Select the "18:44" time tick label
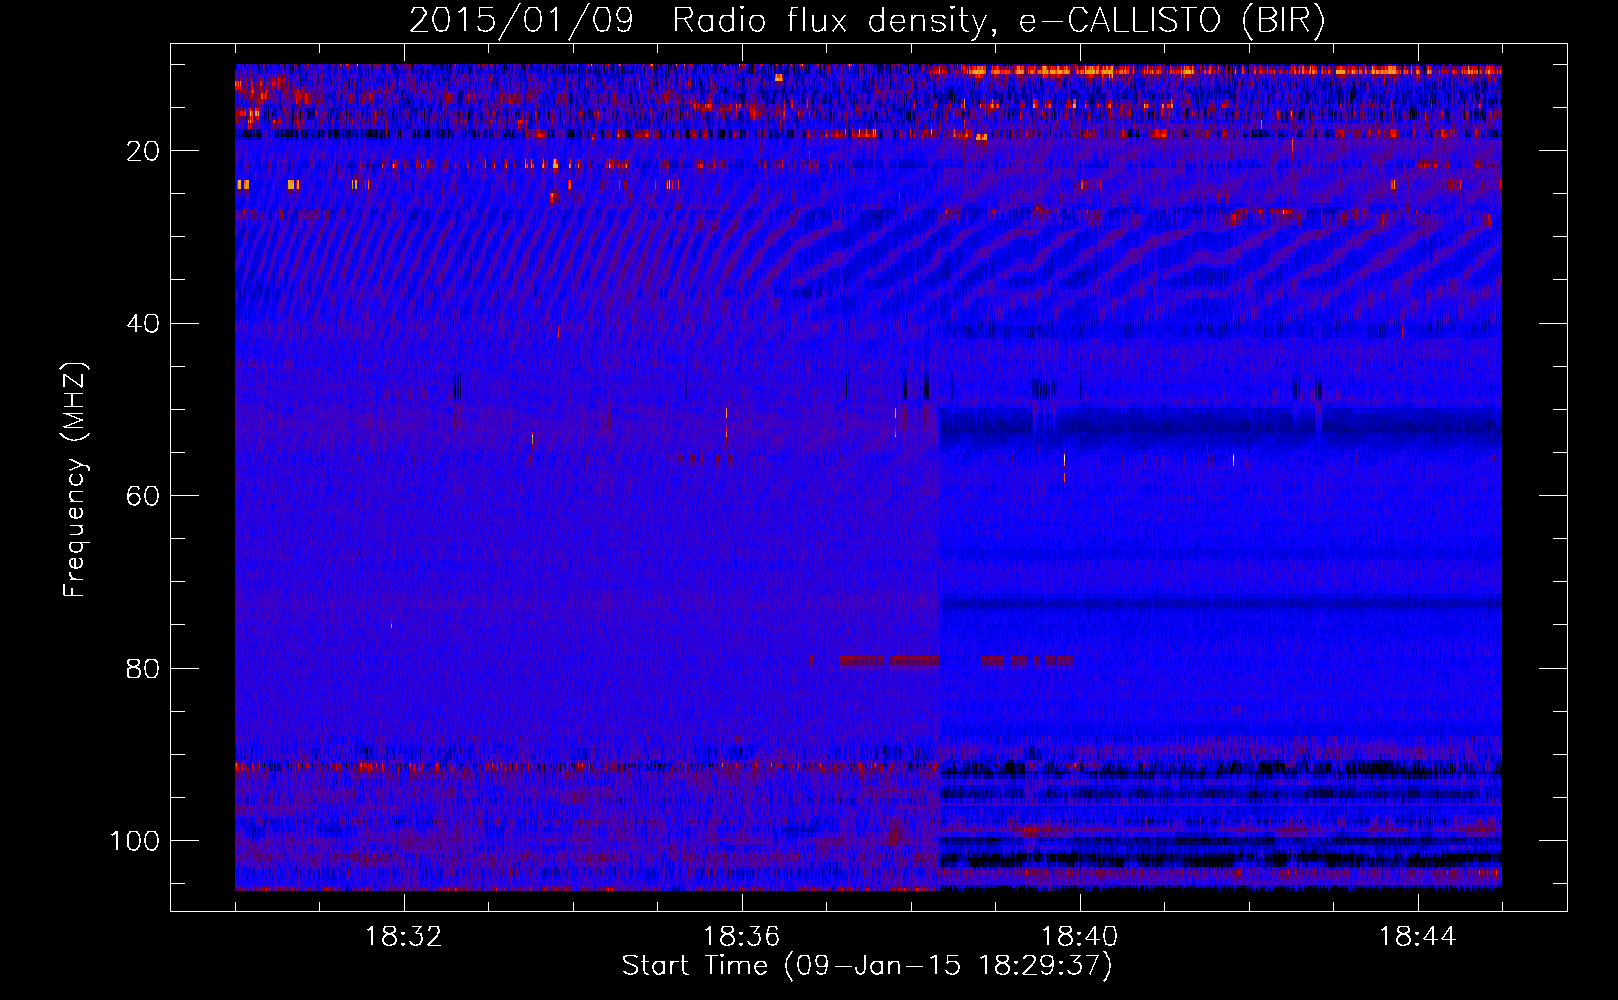 [x=1418, y=937]
